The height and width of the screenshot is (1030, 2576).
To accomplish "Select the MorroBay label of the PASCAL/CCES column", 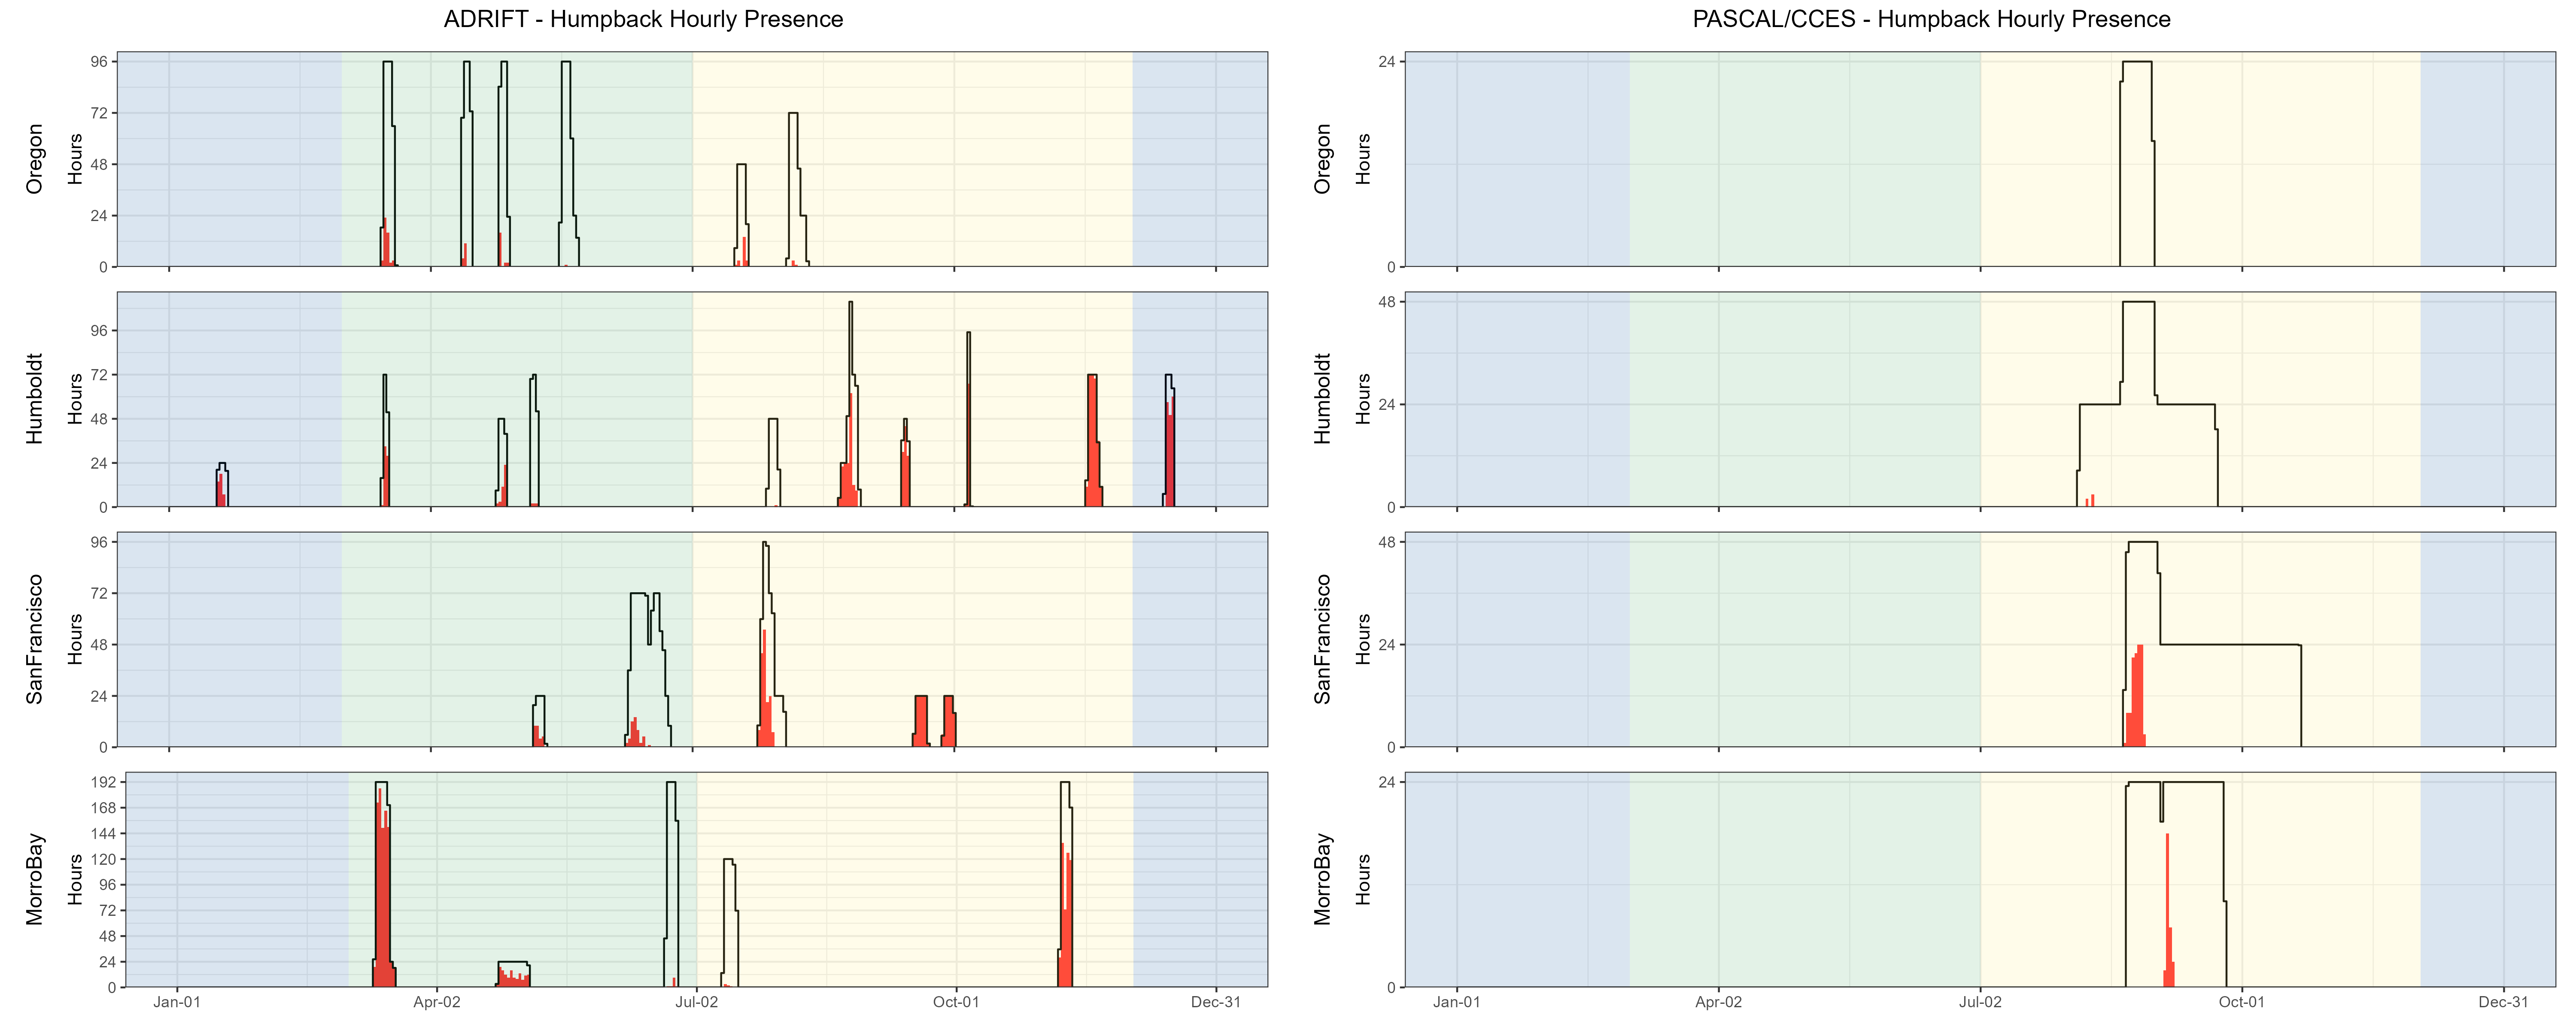I will point(1323,879).
